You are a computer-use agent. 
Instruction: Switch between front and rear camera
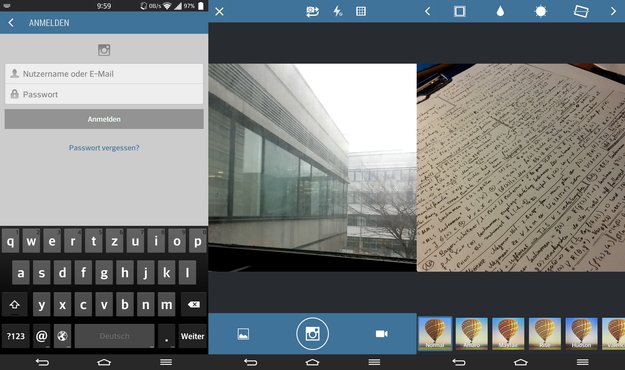312,11
